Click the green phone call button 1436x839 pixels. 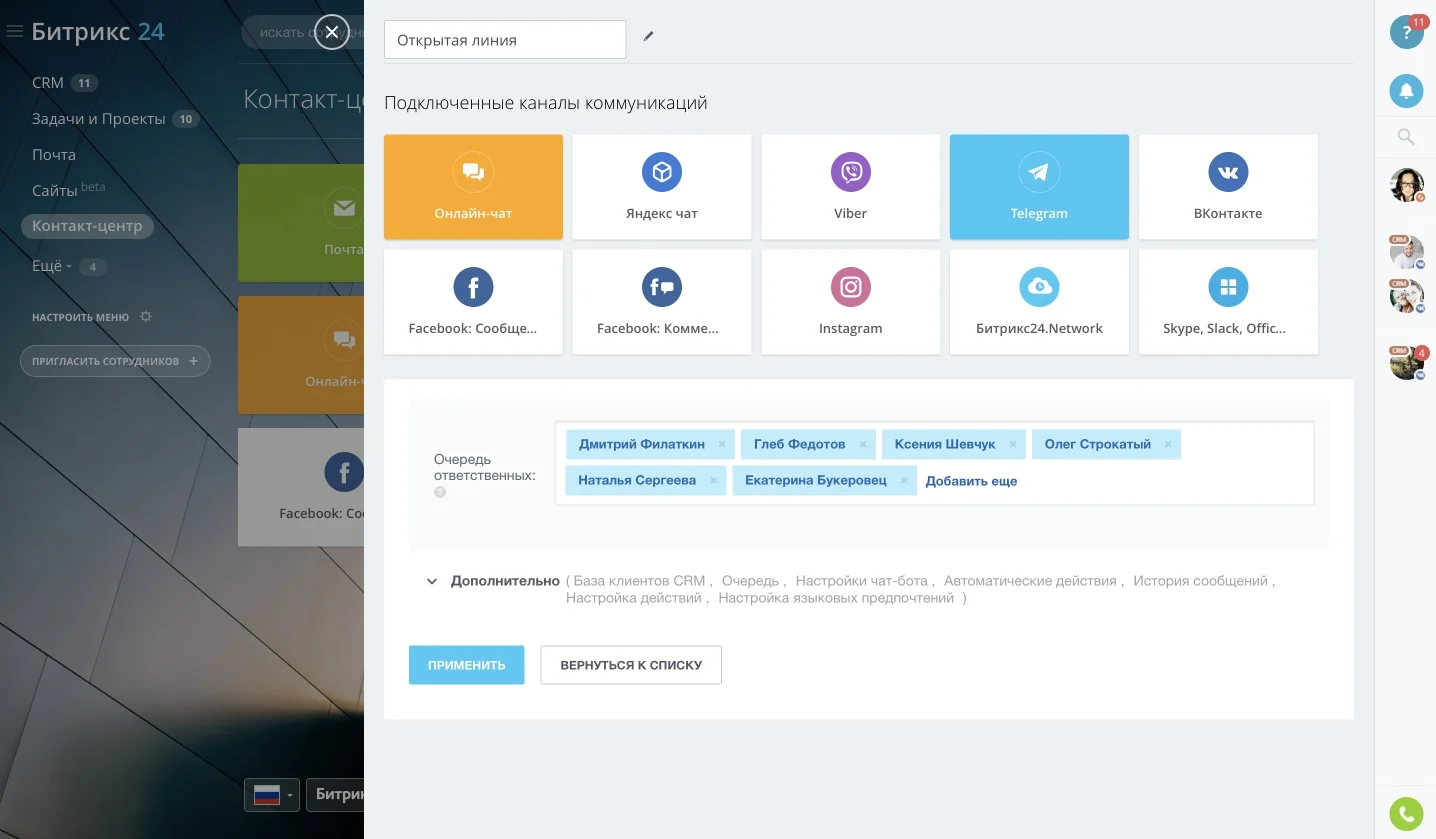[x=1406, y=814]
